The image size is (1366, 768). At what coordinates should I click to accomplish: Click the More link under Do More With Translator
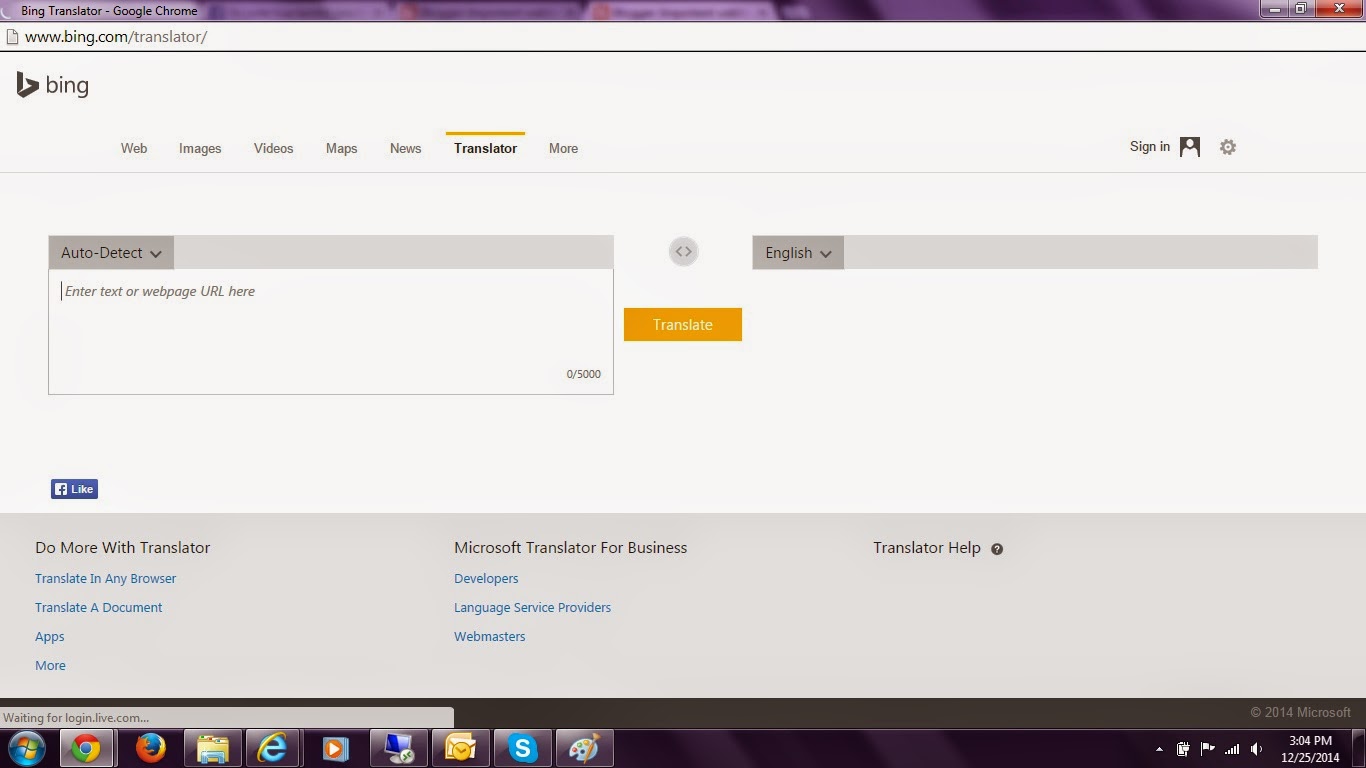51,665
